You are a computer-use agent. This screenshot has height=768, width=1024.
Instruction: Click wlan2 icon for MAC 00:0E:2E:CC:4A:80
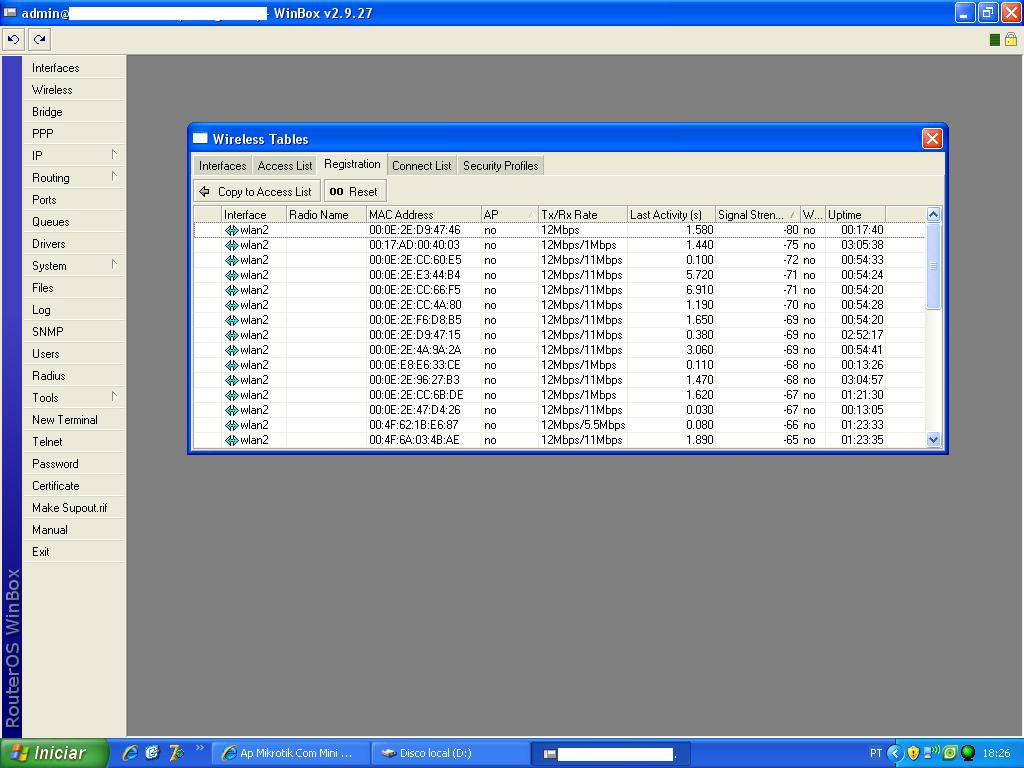click(x=231, y=305)
